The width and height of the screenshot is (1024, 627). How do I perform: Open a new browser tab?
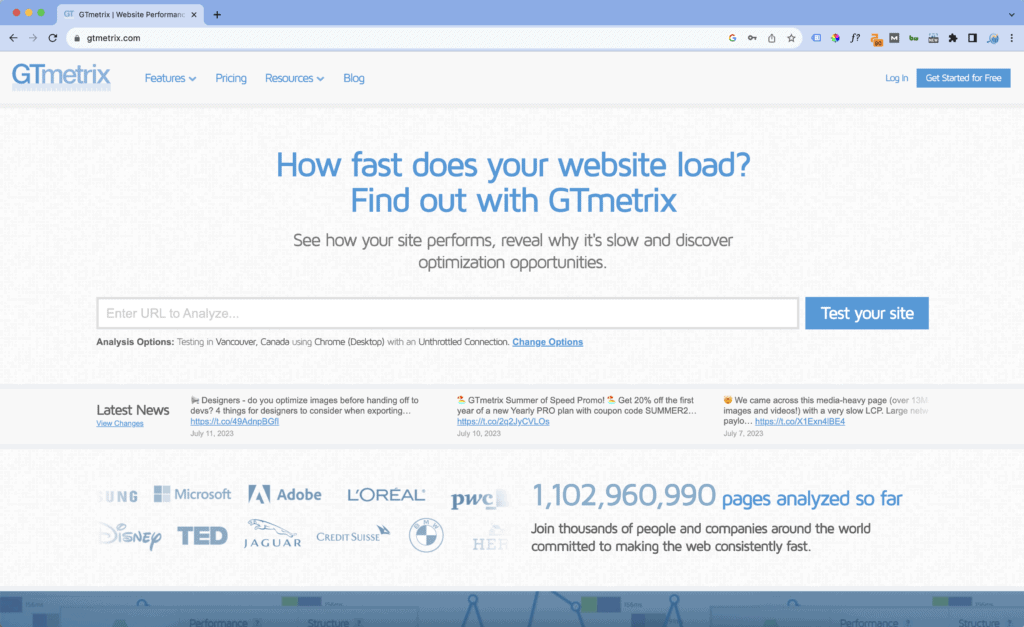(x=217, y=14)
